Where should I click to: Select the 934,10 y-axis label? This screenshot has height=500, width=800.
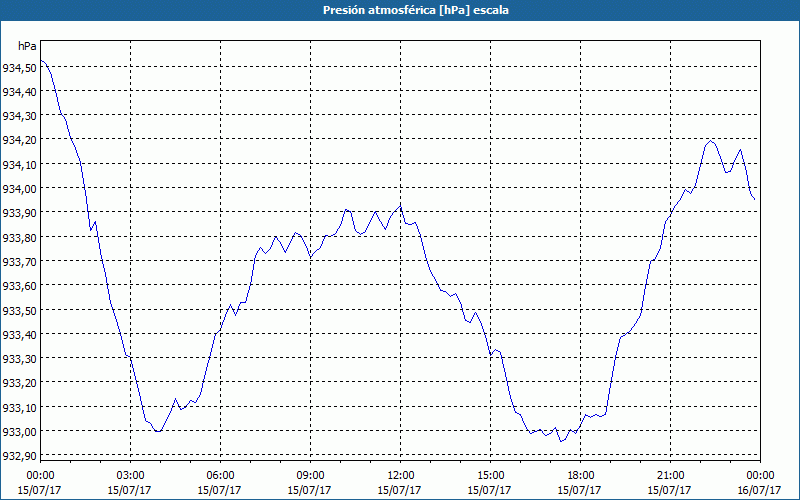tap(19, 164)
